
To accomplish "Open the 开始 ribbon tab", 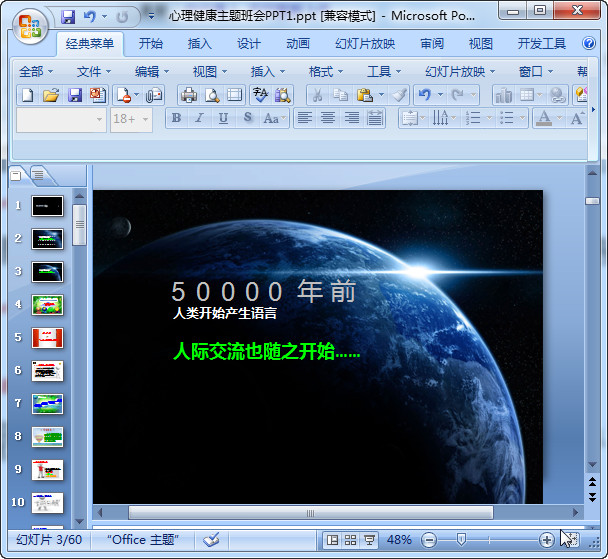I will pos(150,43).
